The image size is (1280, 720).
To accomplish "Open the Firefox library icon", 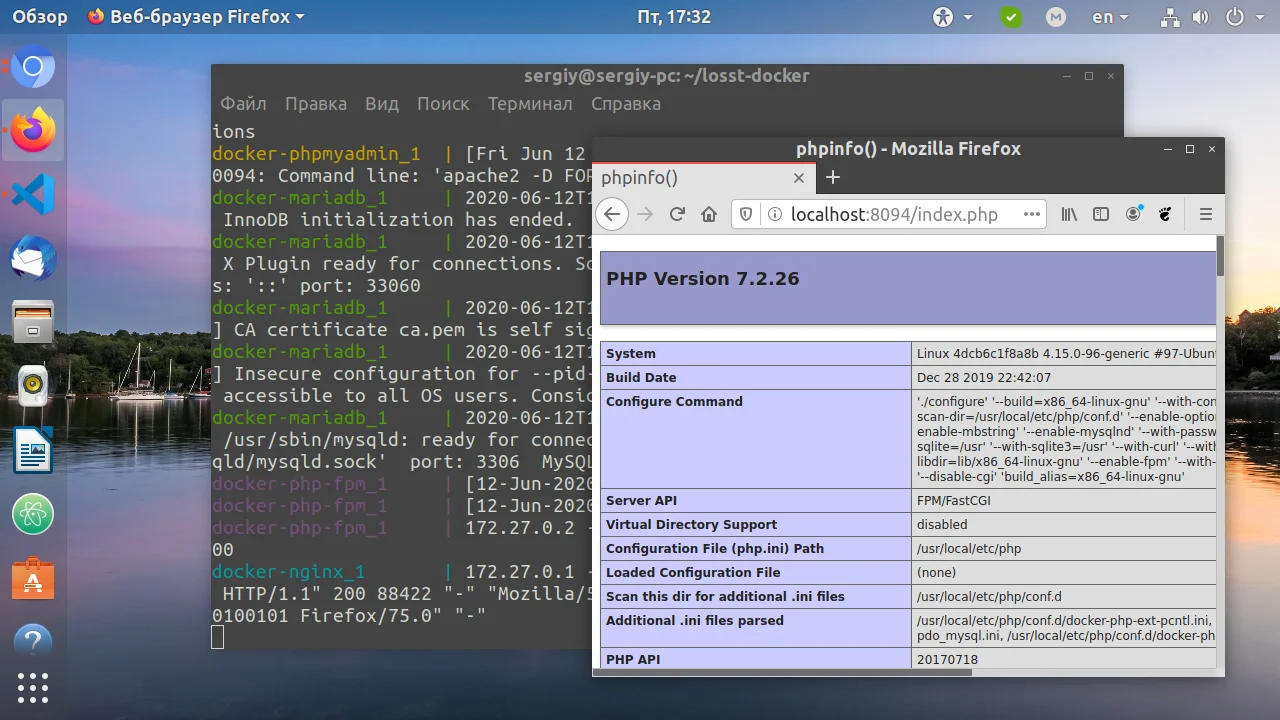I will pyautogui.click(x=1069, y=214).
